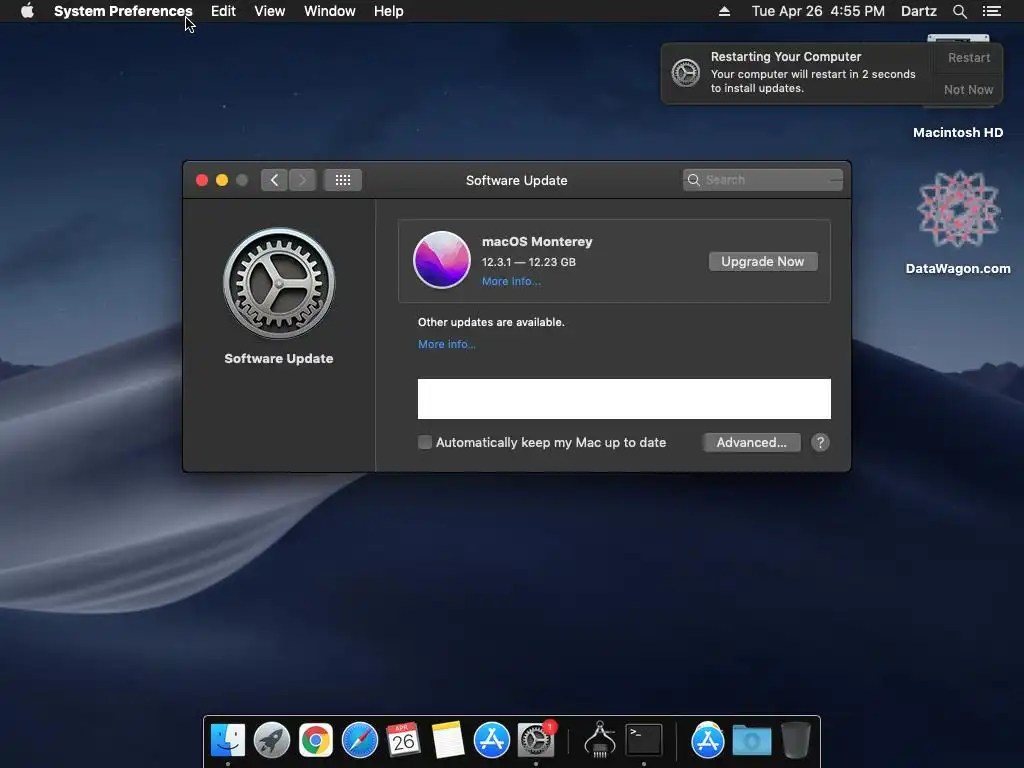Click the eject icon in menu bar
This screenshot has height=768, width=1024.
coord(724,11)
